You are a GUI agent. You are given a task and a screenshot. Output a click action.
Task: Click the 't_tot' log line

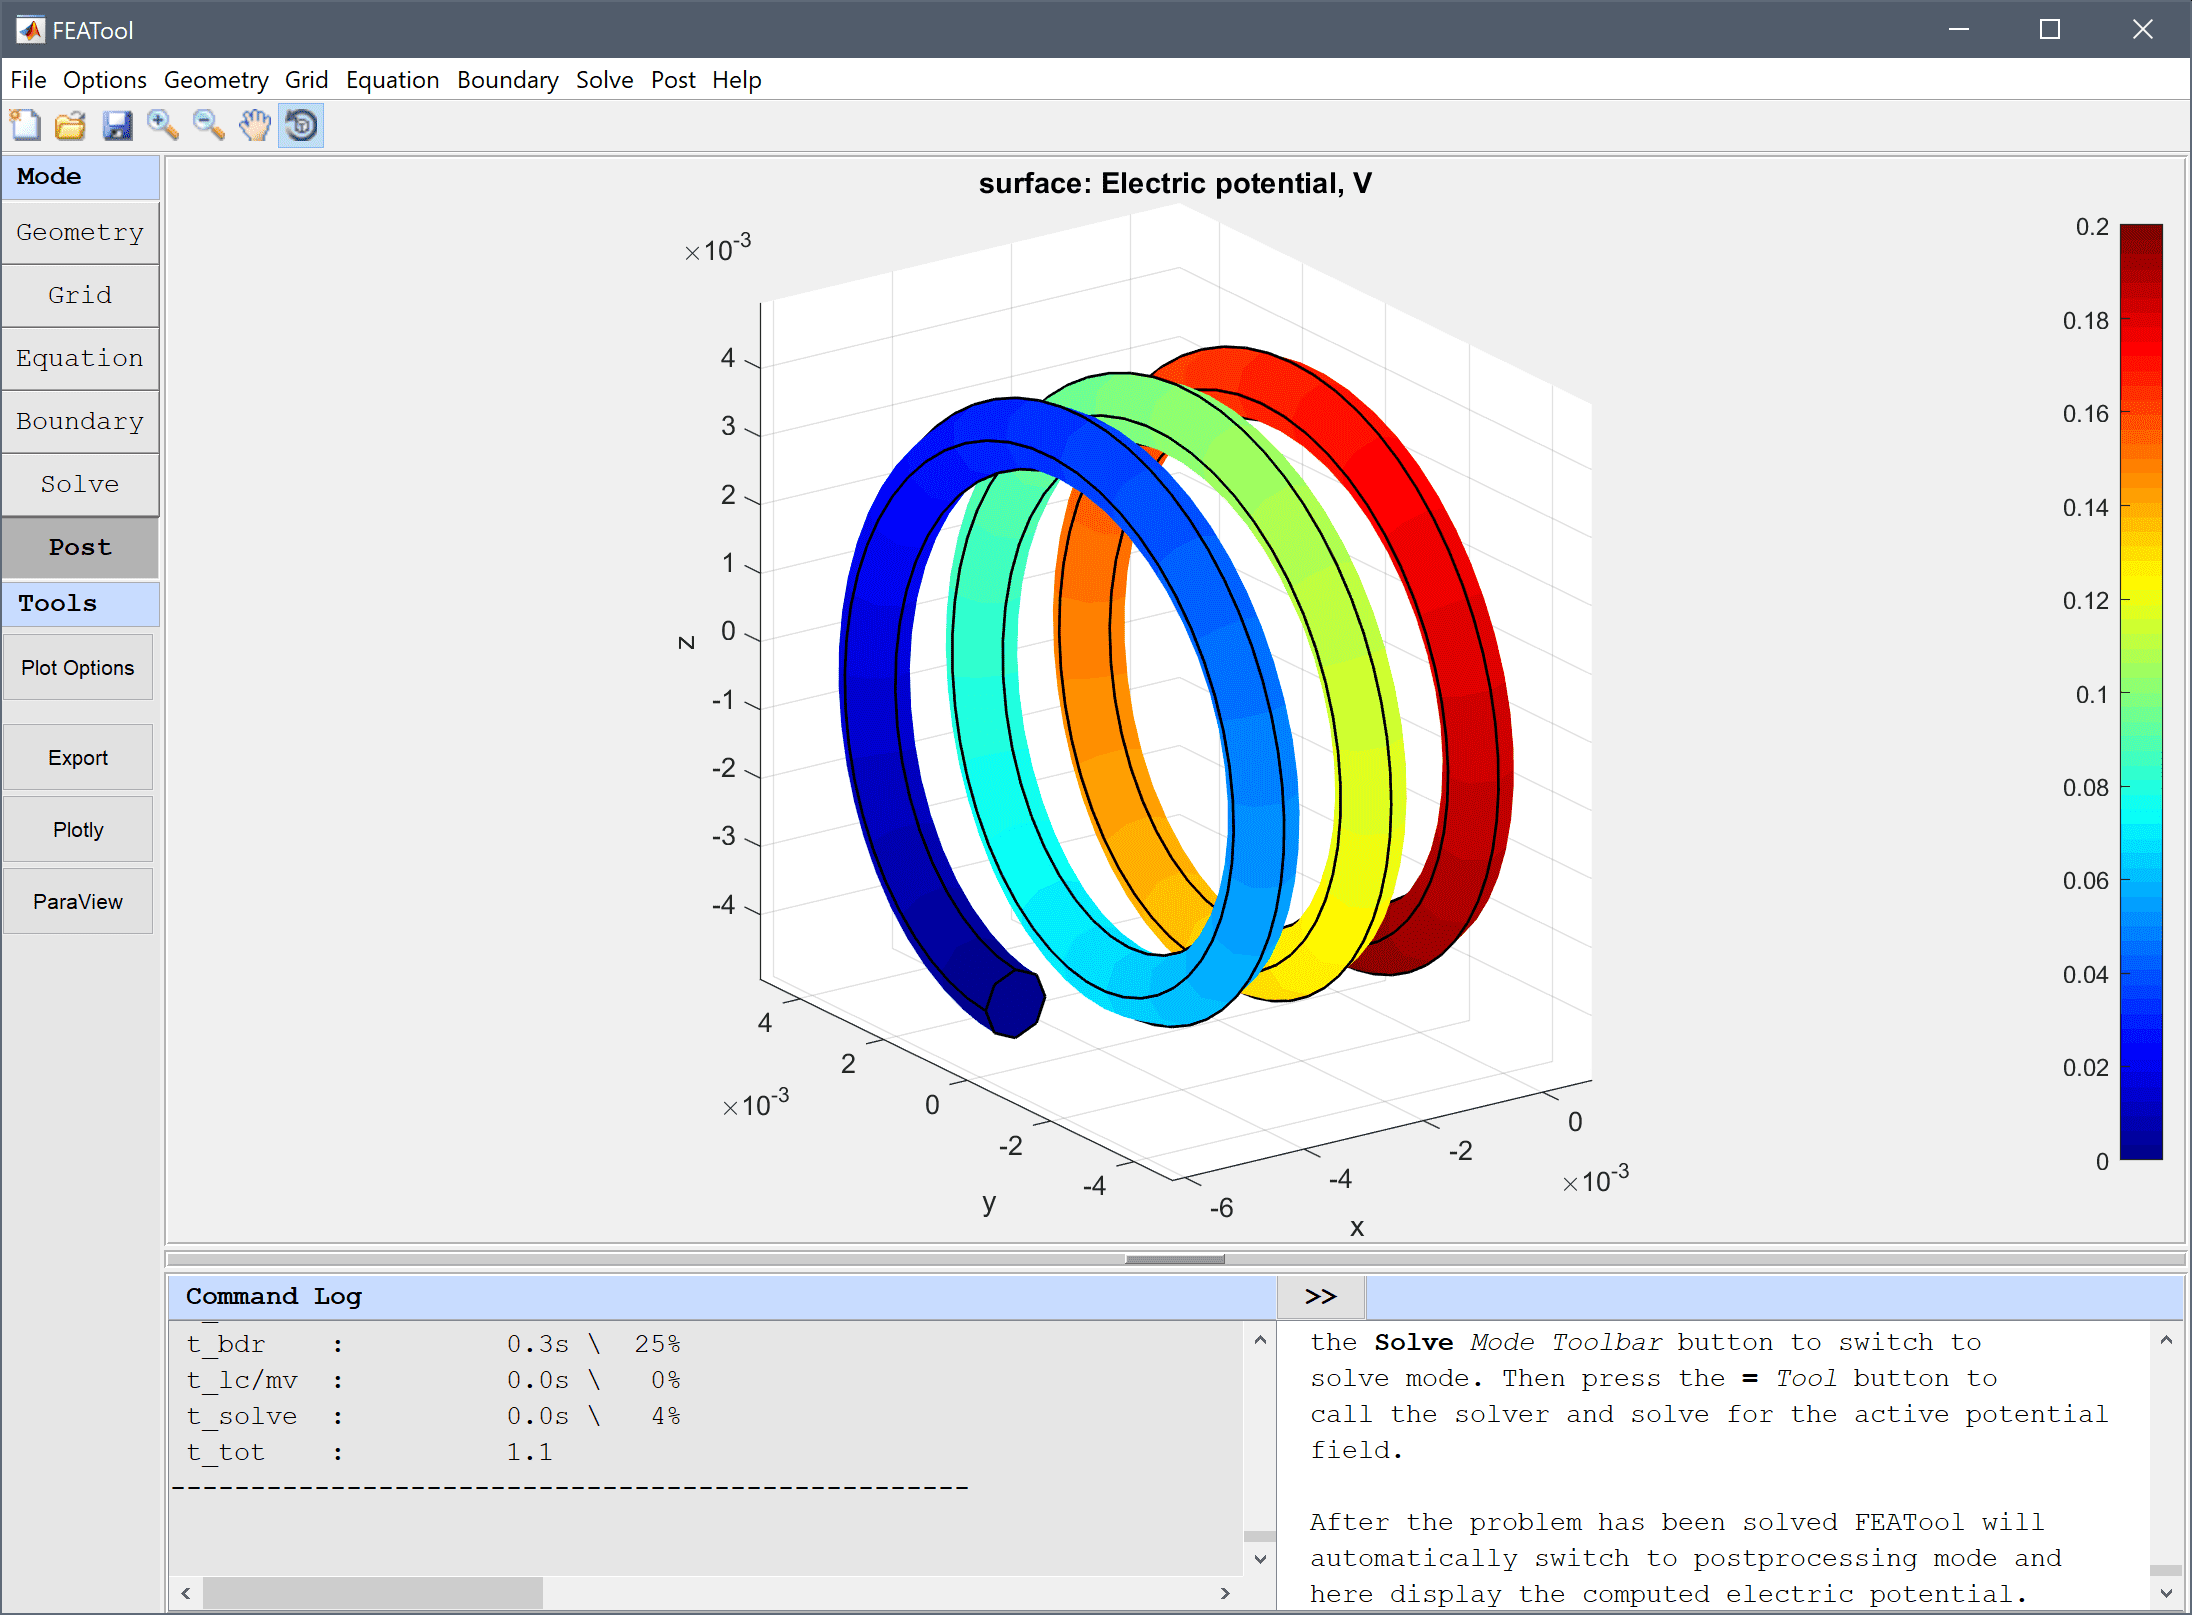click(x=369, y=1452)
